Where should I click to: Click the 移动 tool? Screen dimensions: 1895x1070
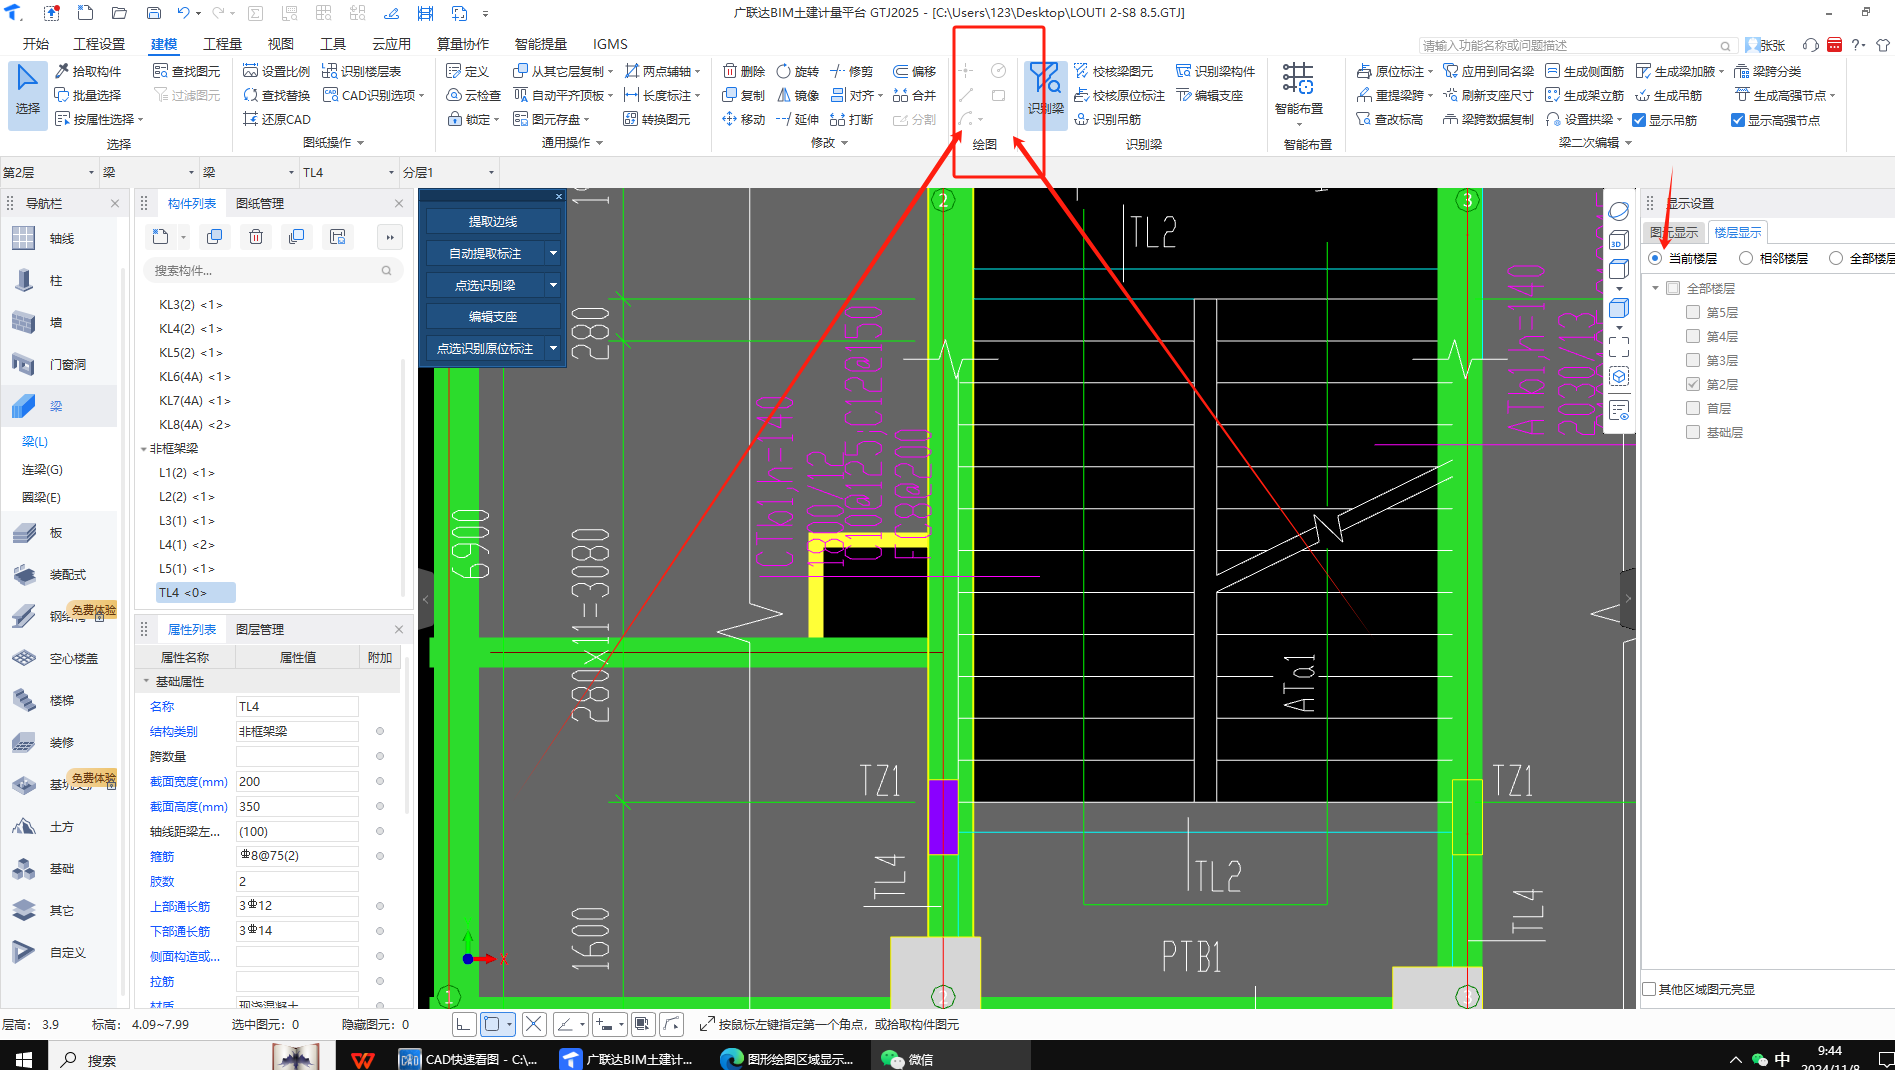pos(744,119)
